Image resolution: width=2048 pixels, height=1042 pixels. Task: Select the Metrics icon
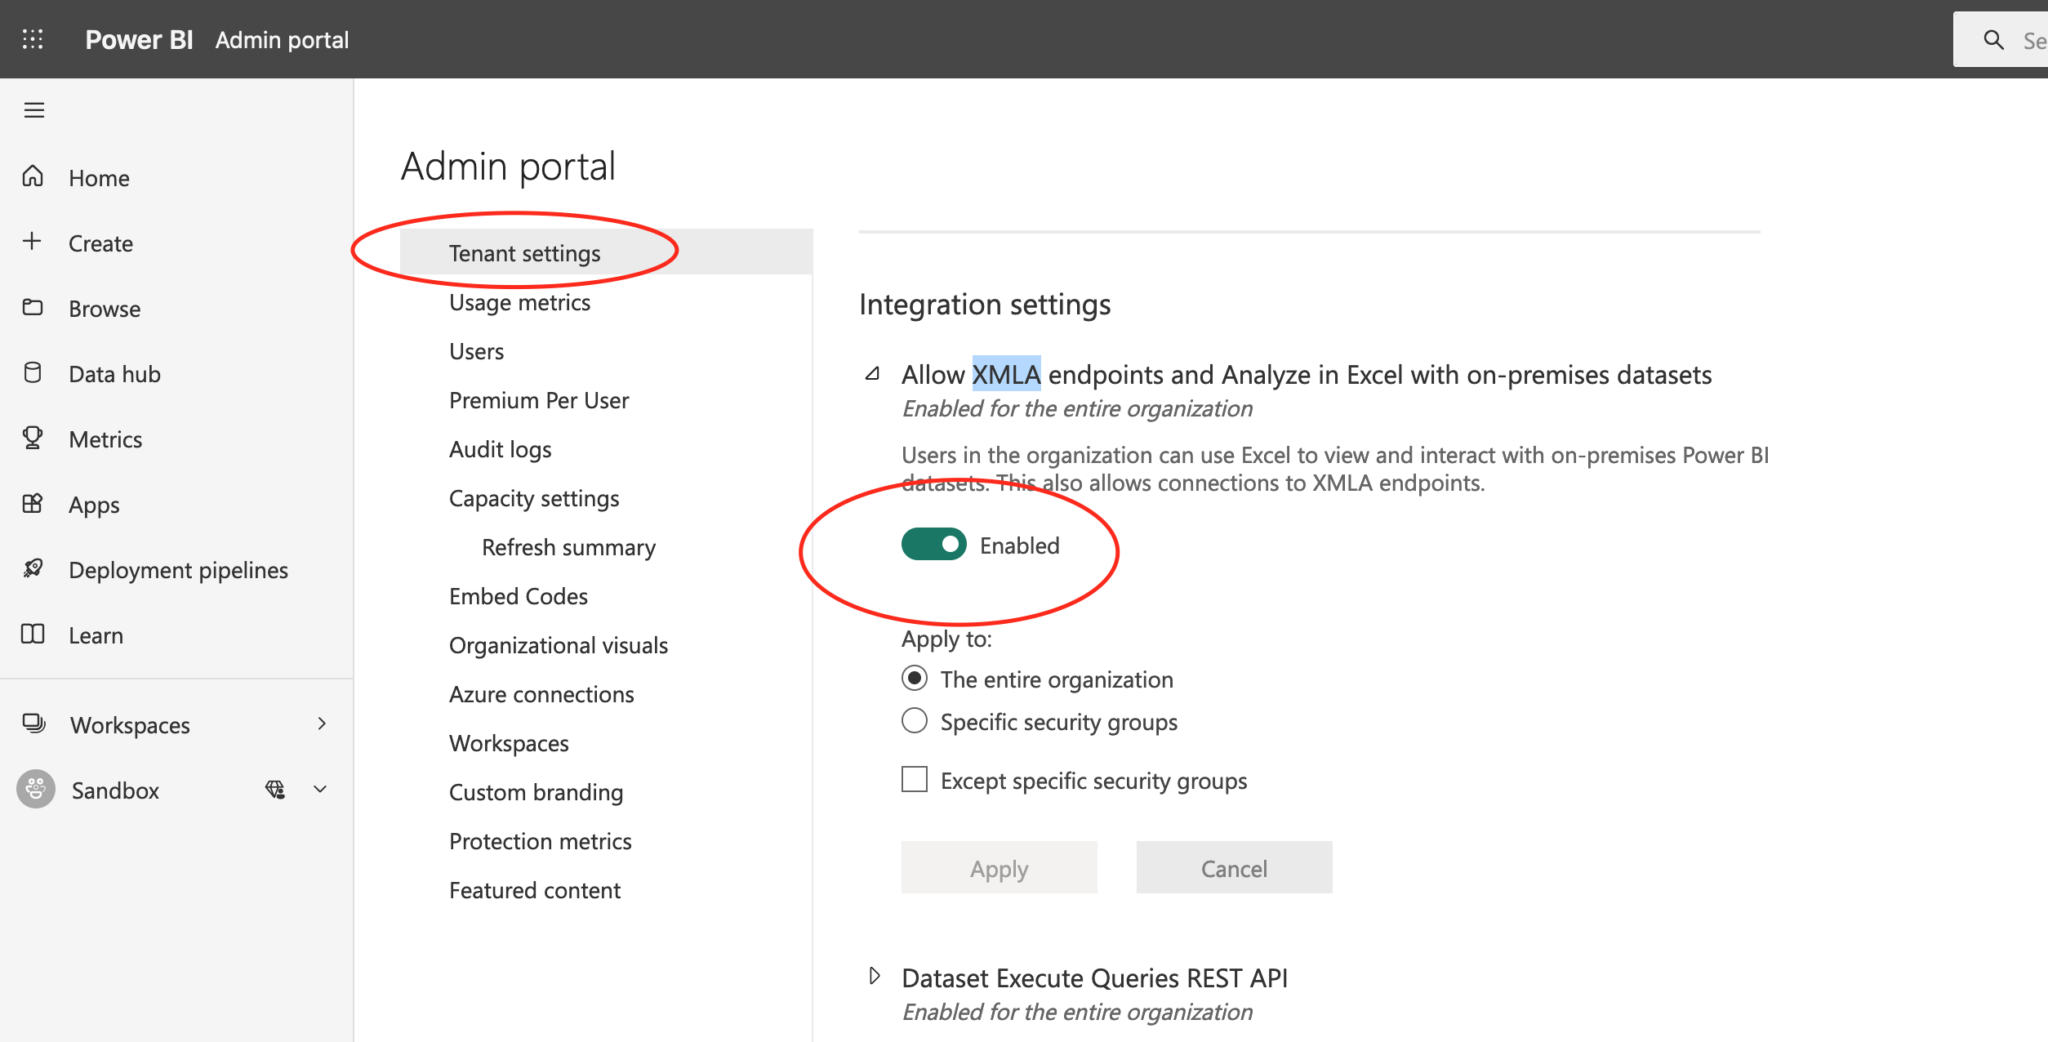coord(33,439)
